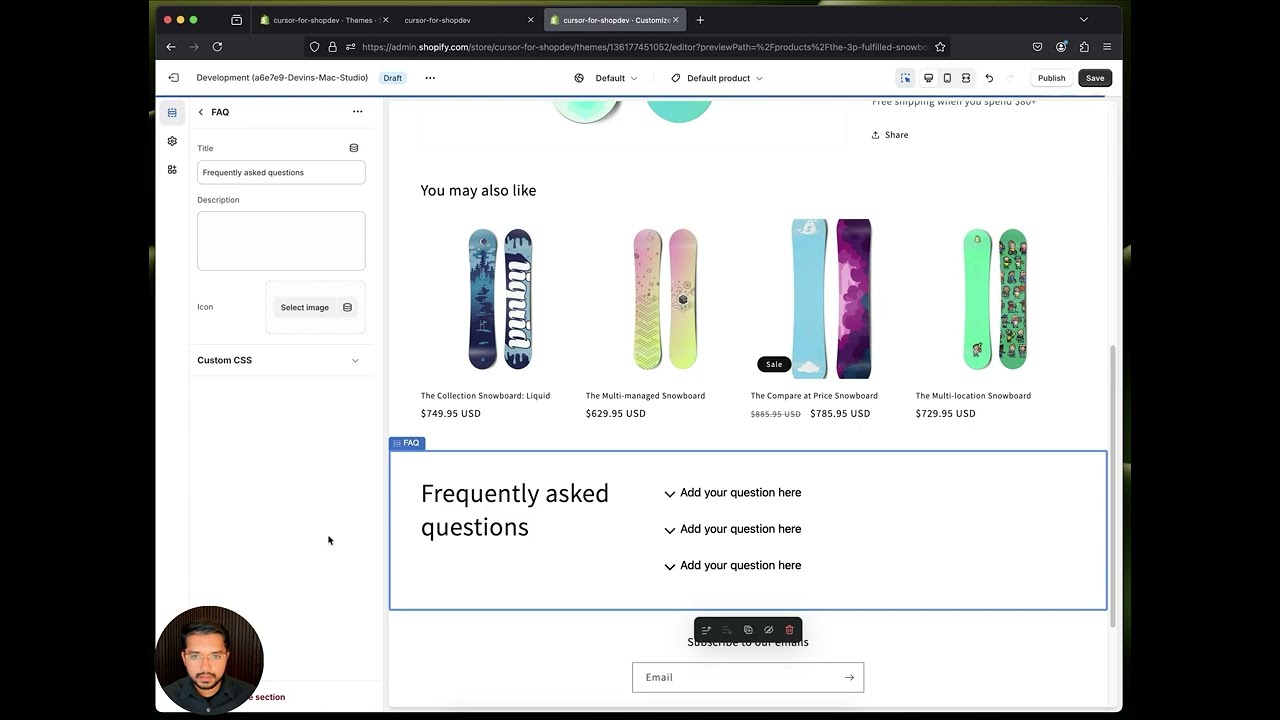1280x720 pixels.
Task: Toggle desktop preview mode
Action: tap(928, 77)
